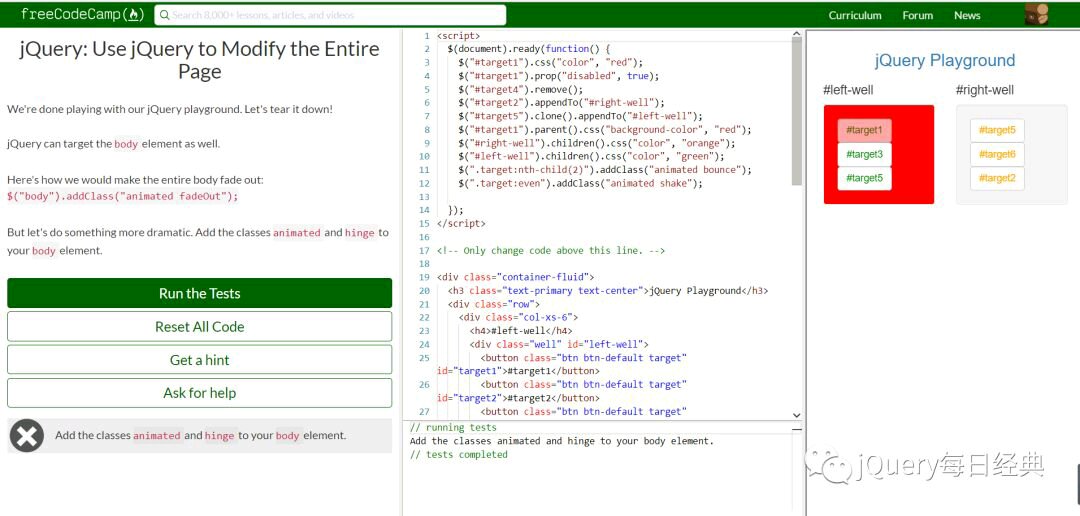1080x516 pixels.
Task: Click the #right-well heading in preview
Action: pos(985,90)
